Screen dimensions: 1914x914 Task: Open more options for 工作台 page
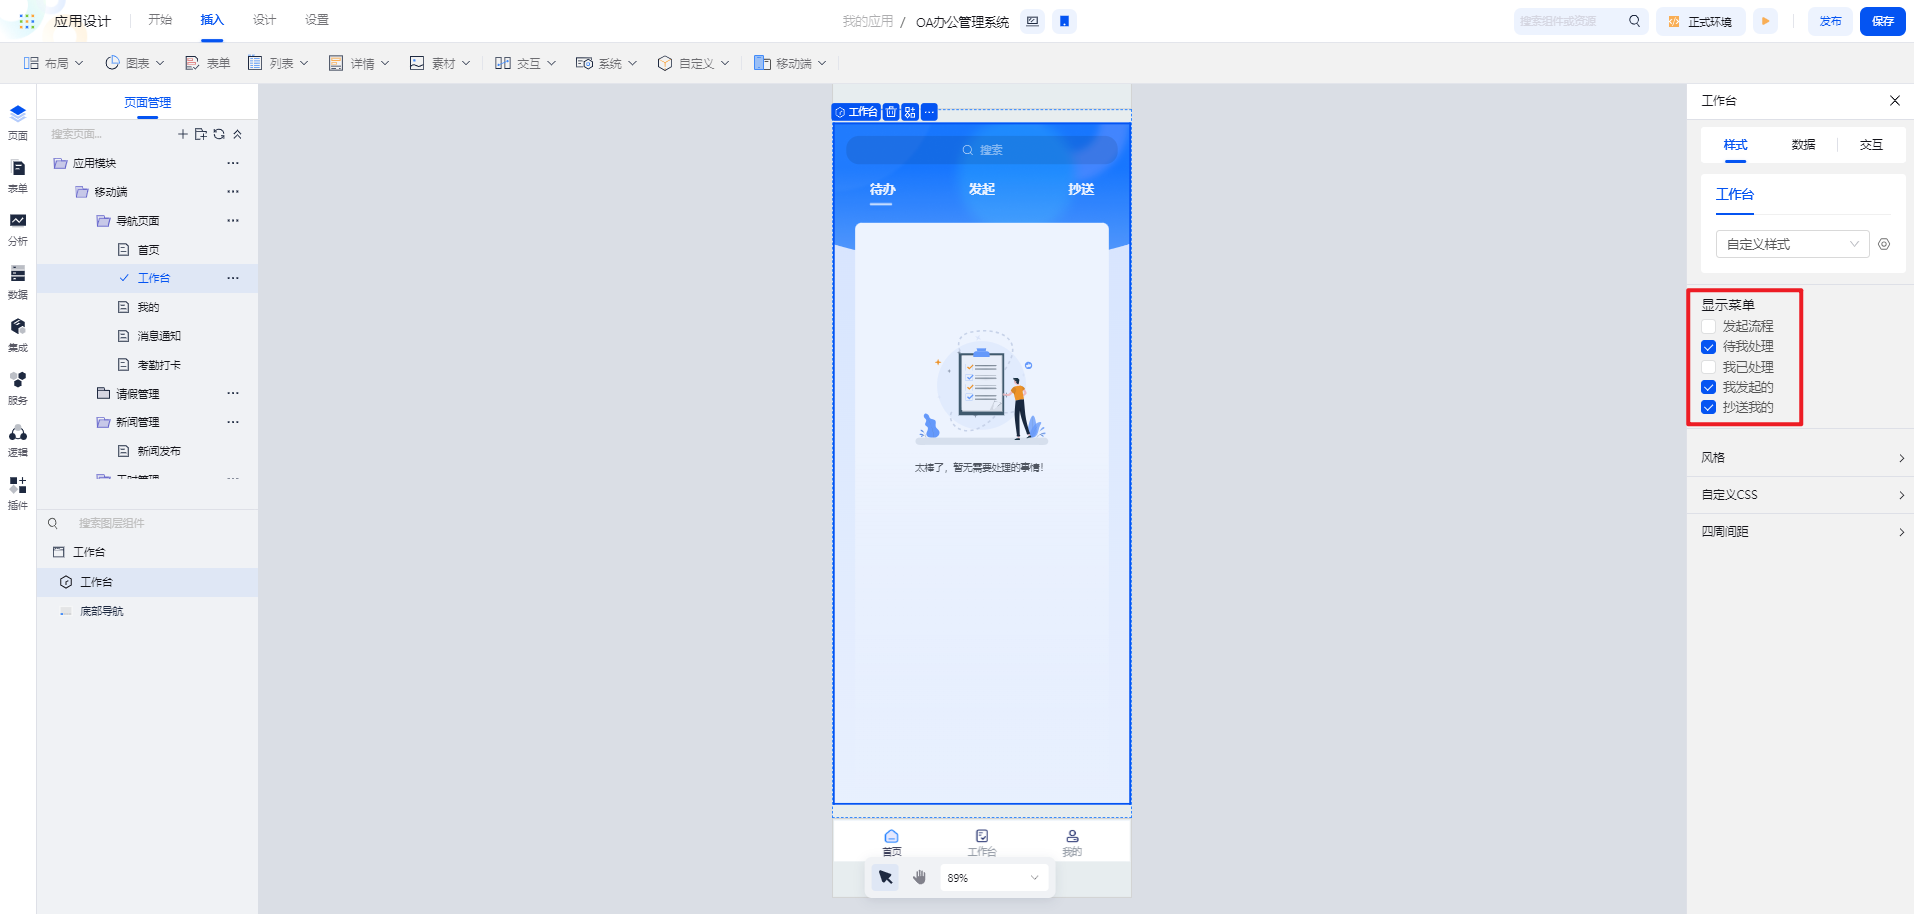click(233, 278)
